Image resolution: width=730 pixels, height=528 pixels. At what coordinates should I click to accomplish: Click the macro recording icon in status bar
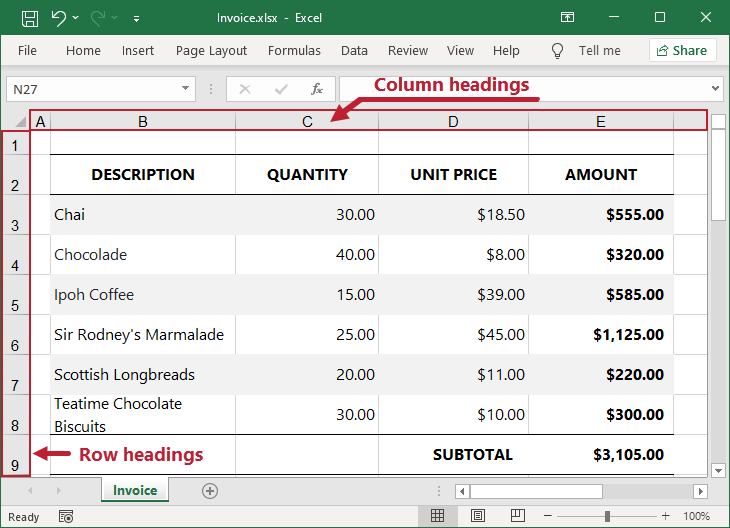[66, 516]
